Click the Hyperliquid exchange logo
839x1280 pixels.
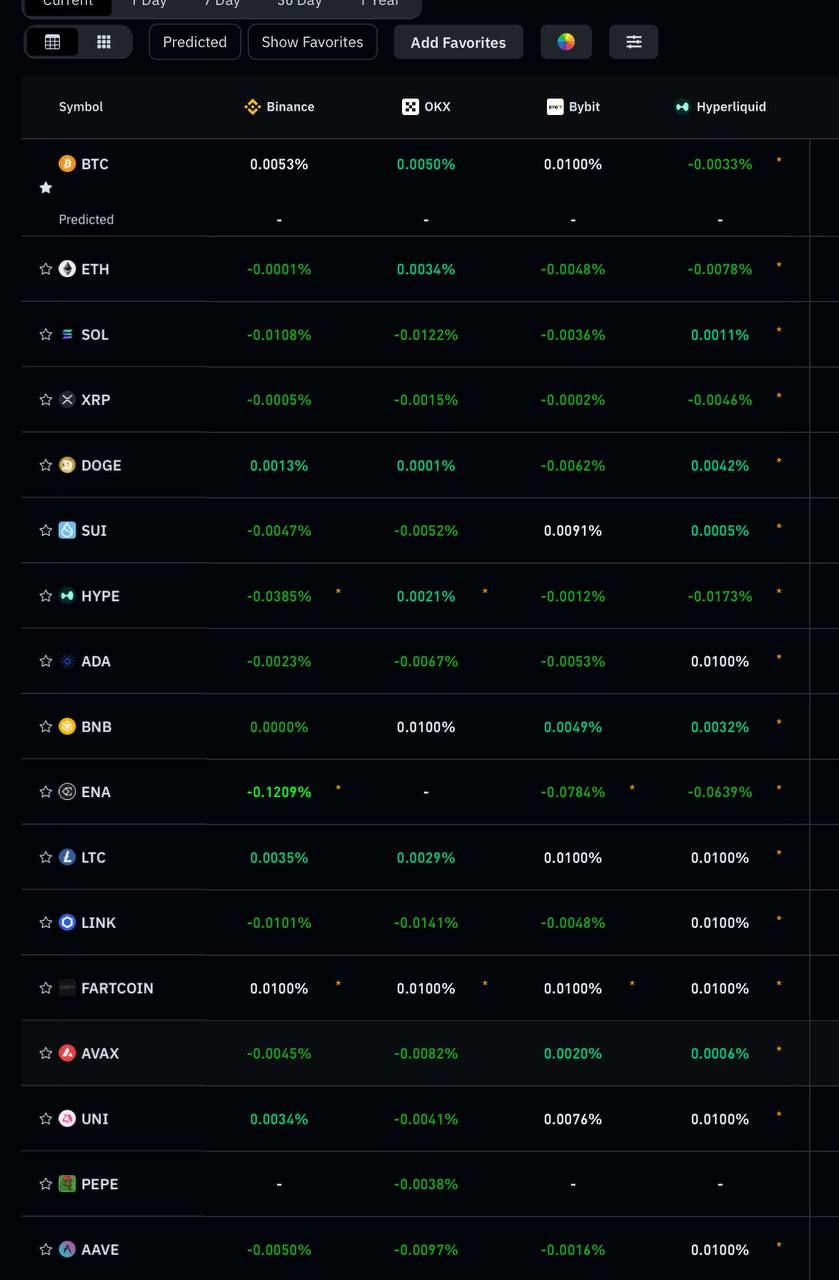[x=682, y=107]
